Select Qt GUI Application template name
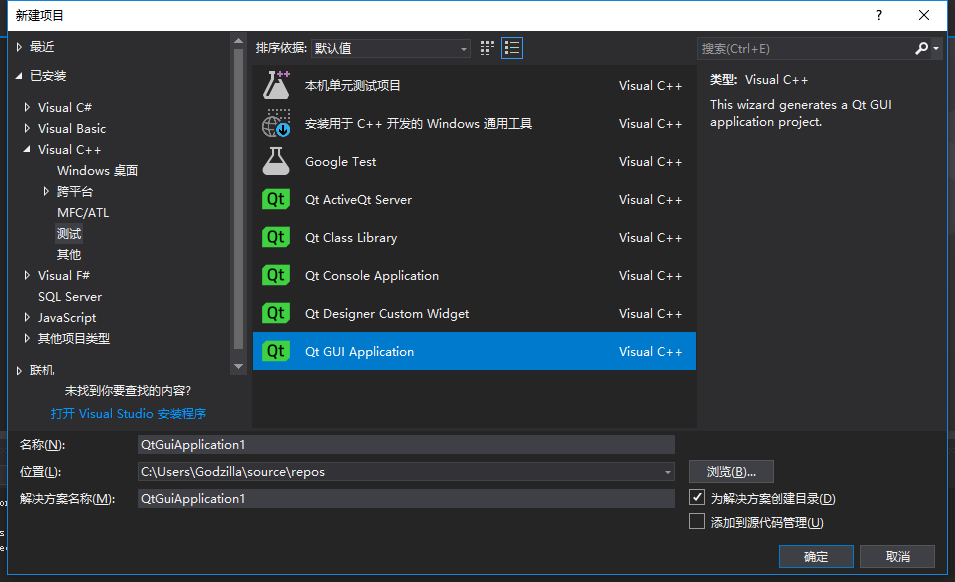Viewport: 955px width, 582px height. (x=359, y=351)
